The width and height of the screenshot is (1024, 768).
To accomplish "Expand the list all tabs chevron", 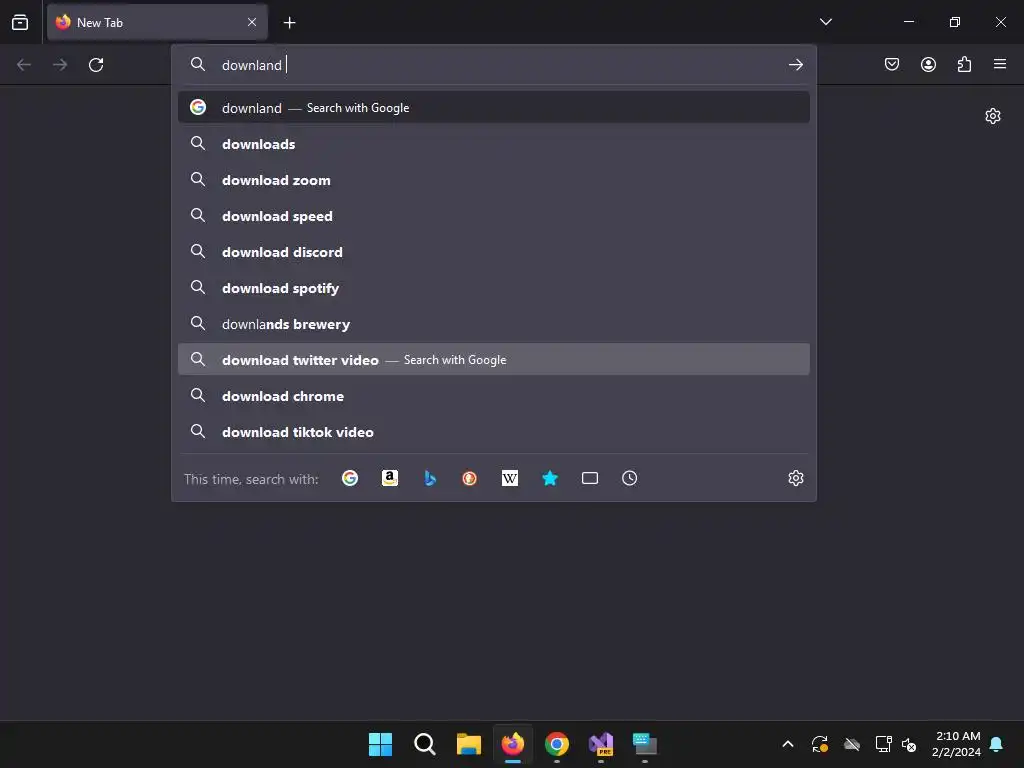I will coord(825,22).
